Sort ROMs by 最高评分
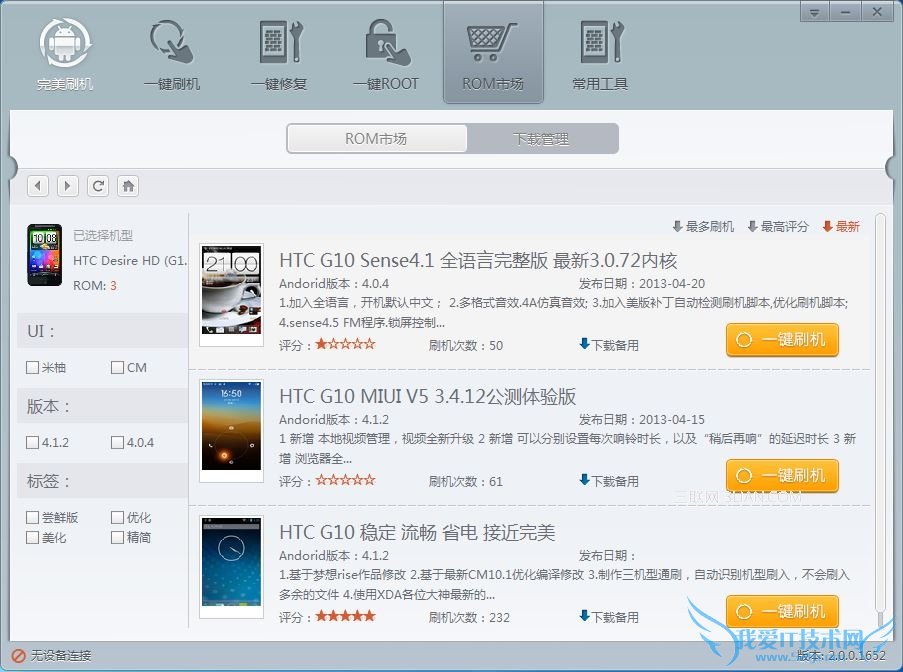The image size is (903, 672). tap(778, 227)
